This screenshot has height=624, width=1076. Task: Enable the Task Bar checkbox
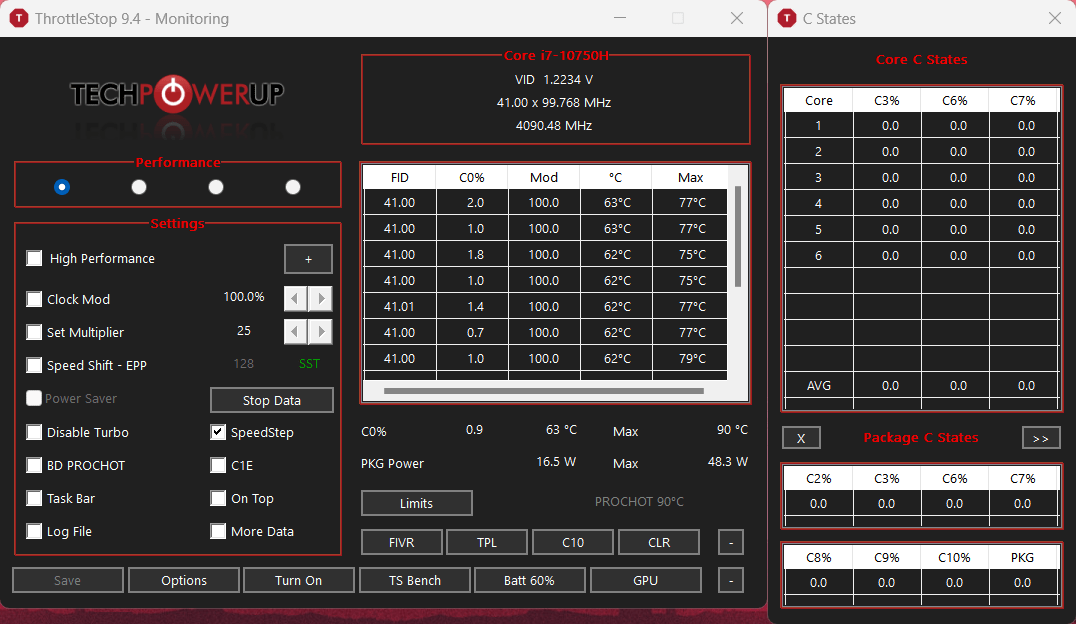point(34,498)
